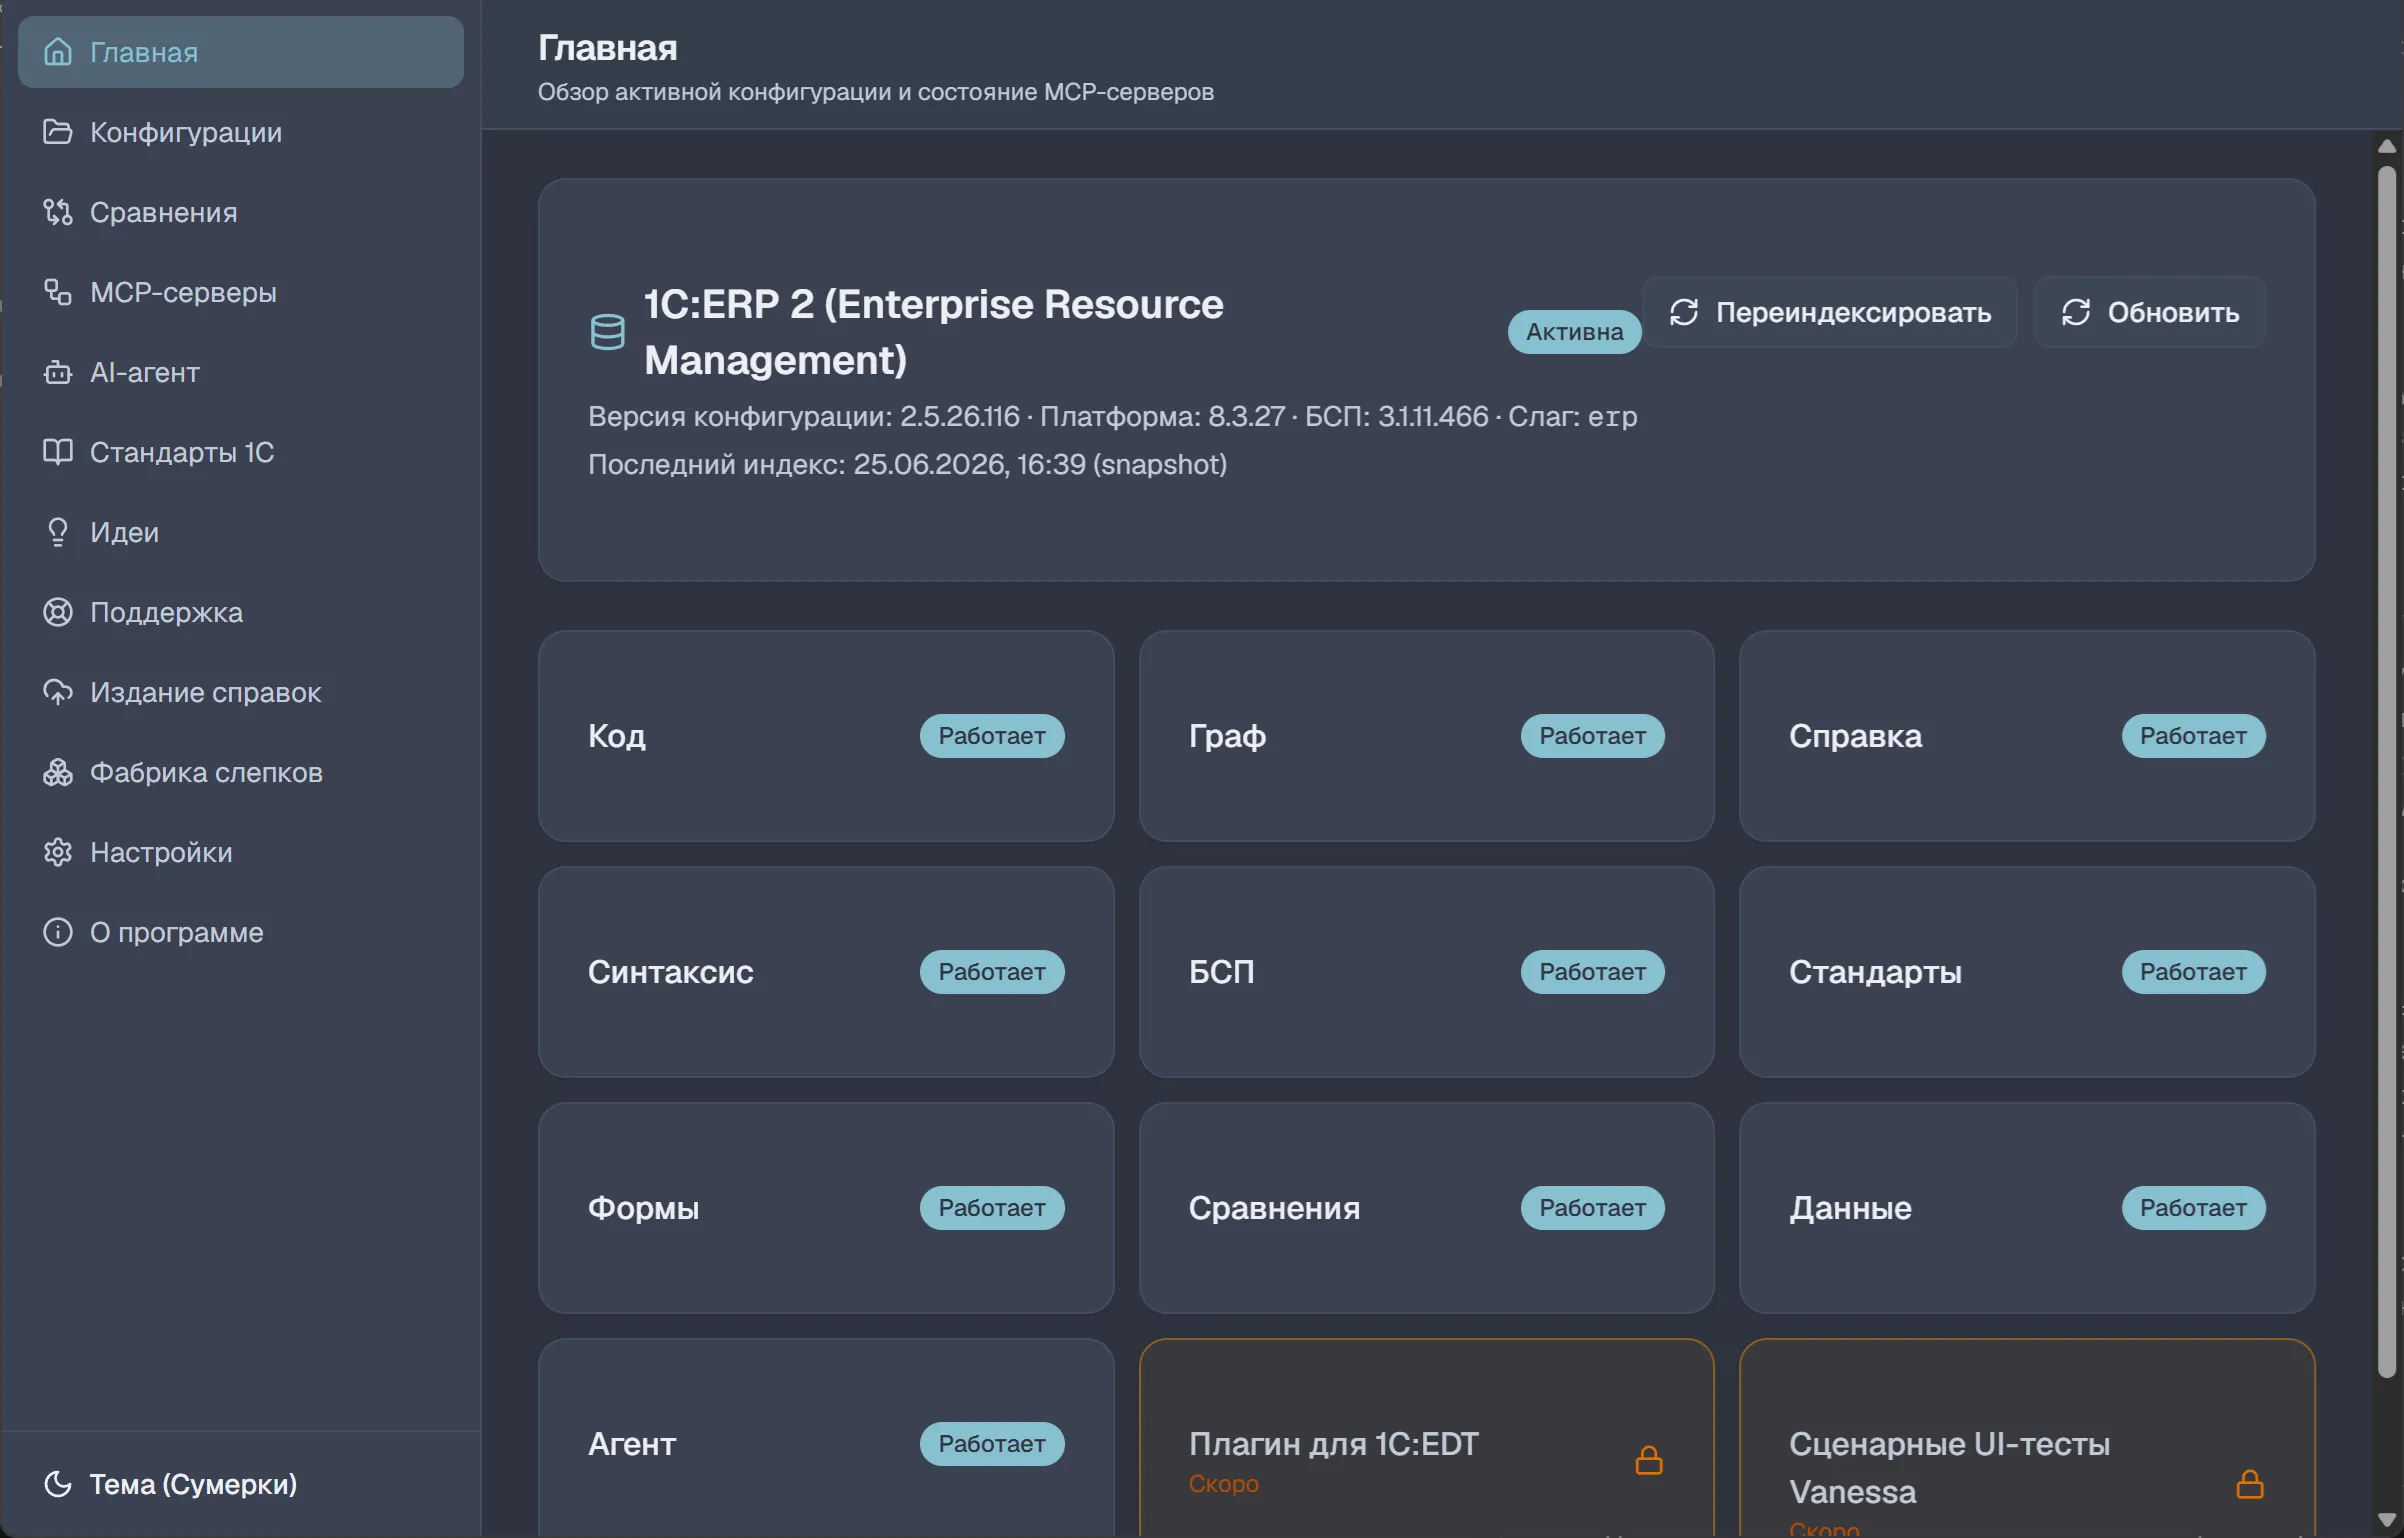The height and width of the screenshot is (1538, 2404).
Task: Click the scrollbar down arrow
Action: [2387, 1520]
